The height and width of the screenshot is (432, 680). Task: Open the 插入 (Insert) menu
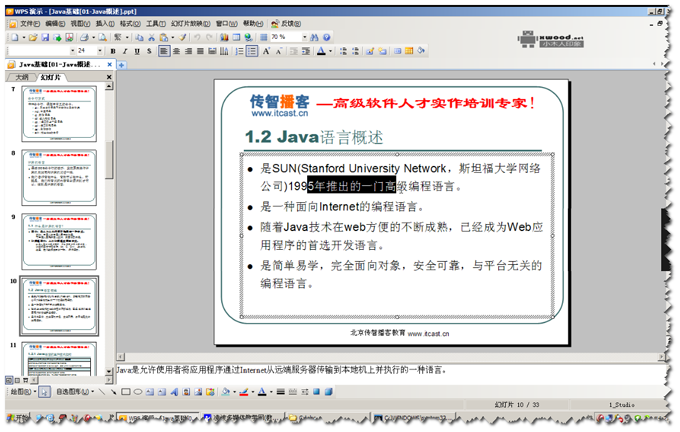(x=105, y=23)
